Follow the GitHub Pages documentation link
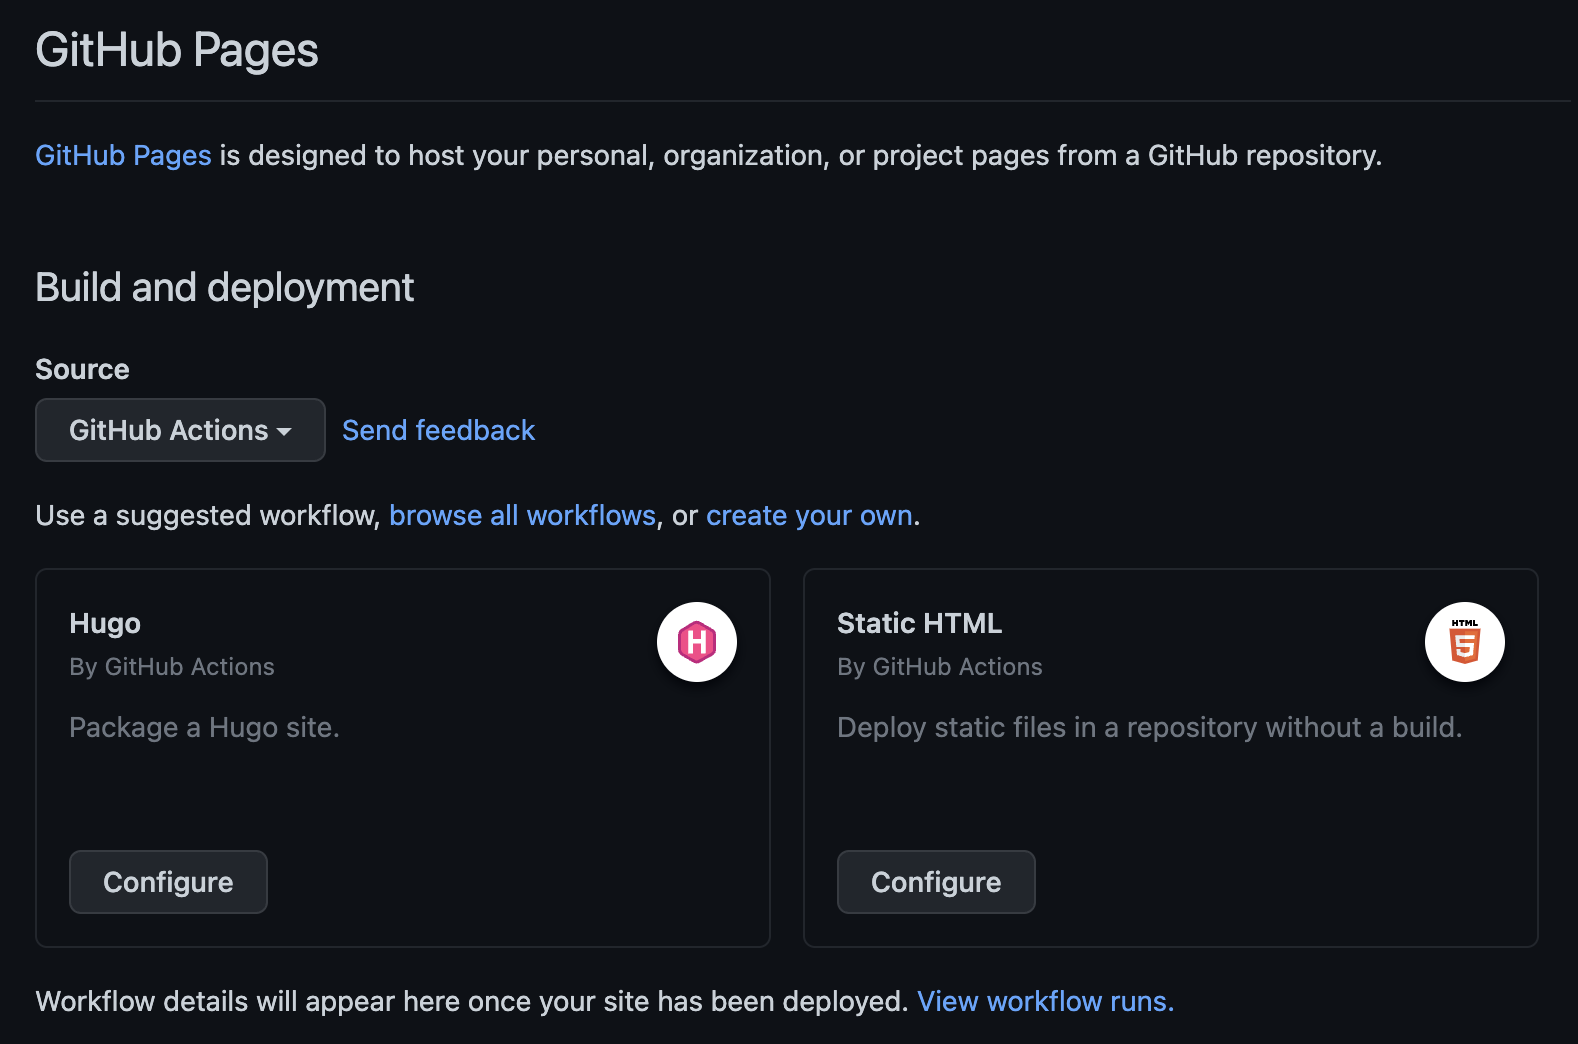The width and height of the screenshot is (1578, 1044). pyautogui.click(x=123, y=155)
